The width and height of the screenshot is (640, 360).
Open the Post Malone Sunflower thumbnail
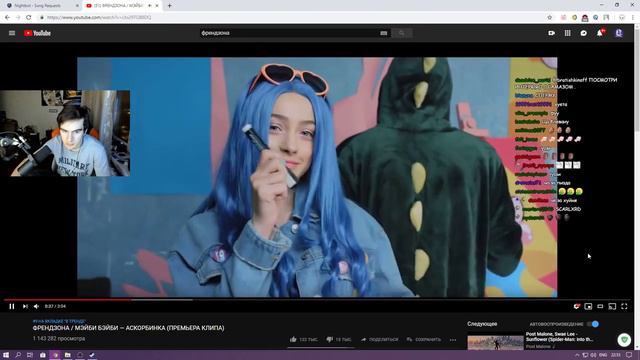pos(496,343)
